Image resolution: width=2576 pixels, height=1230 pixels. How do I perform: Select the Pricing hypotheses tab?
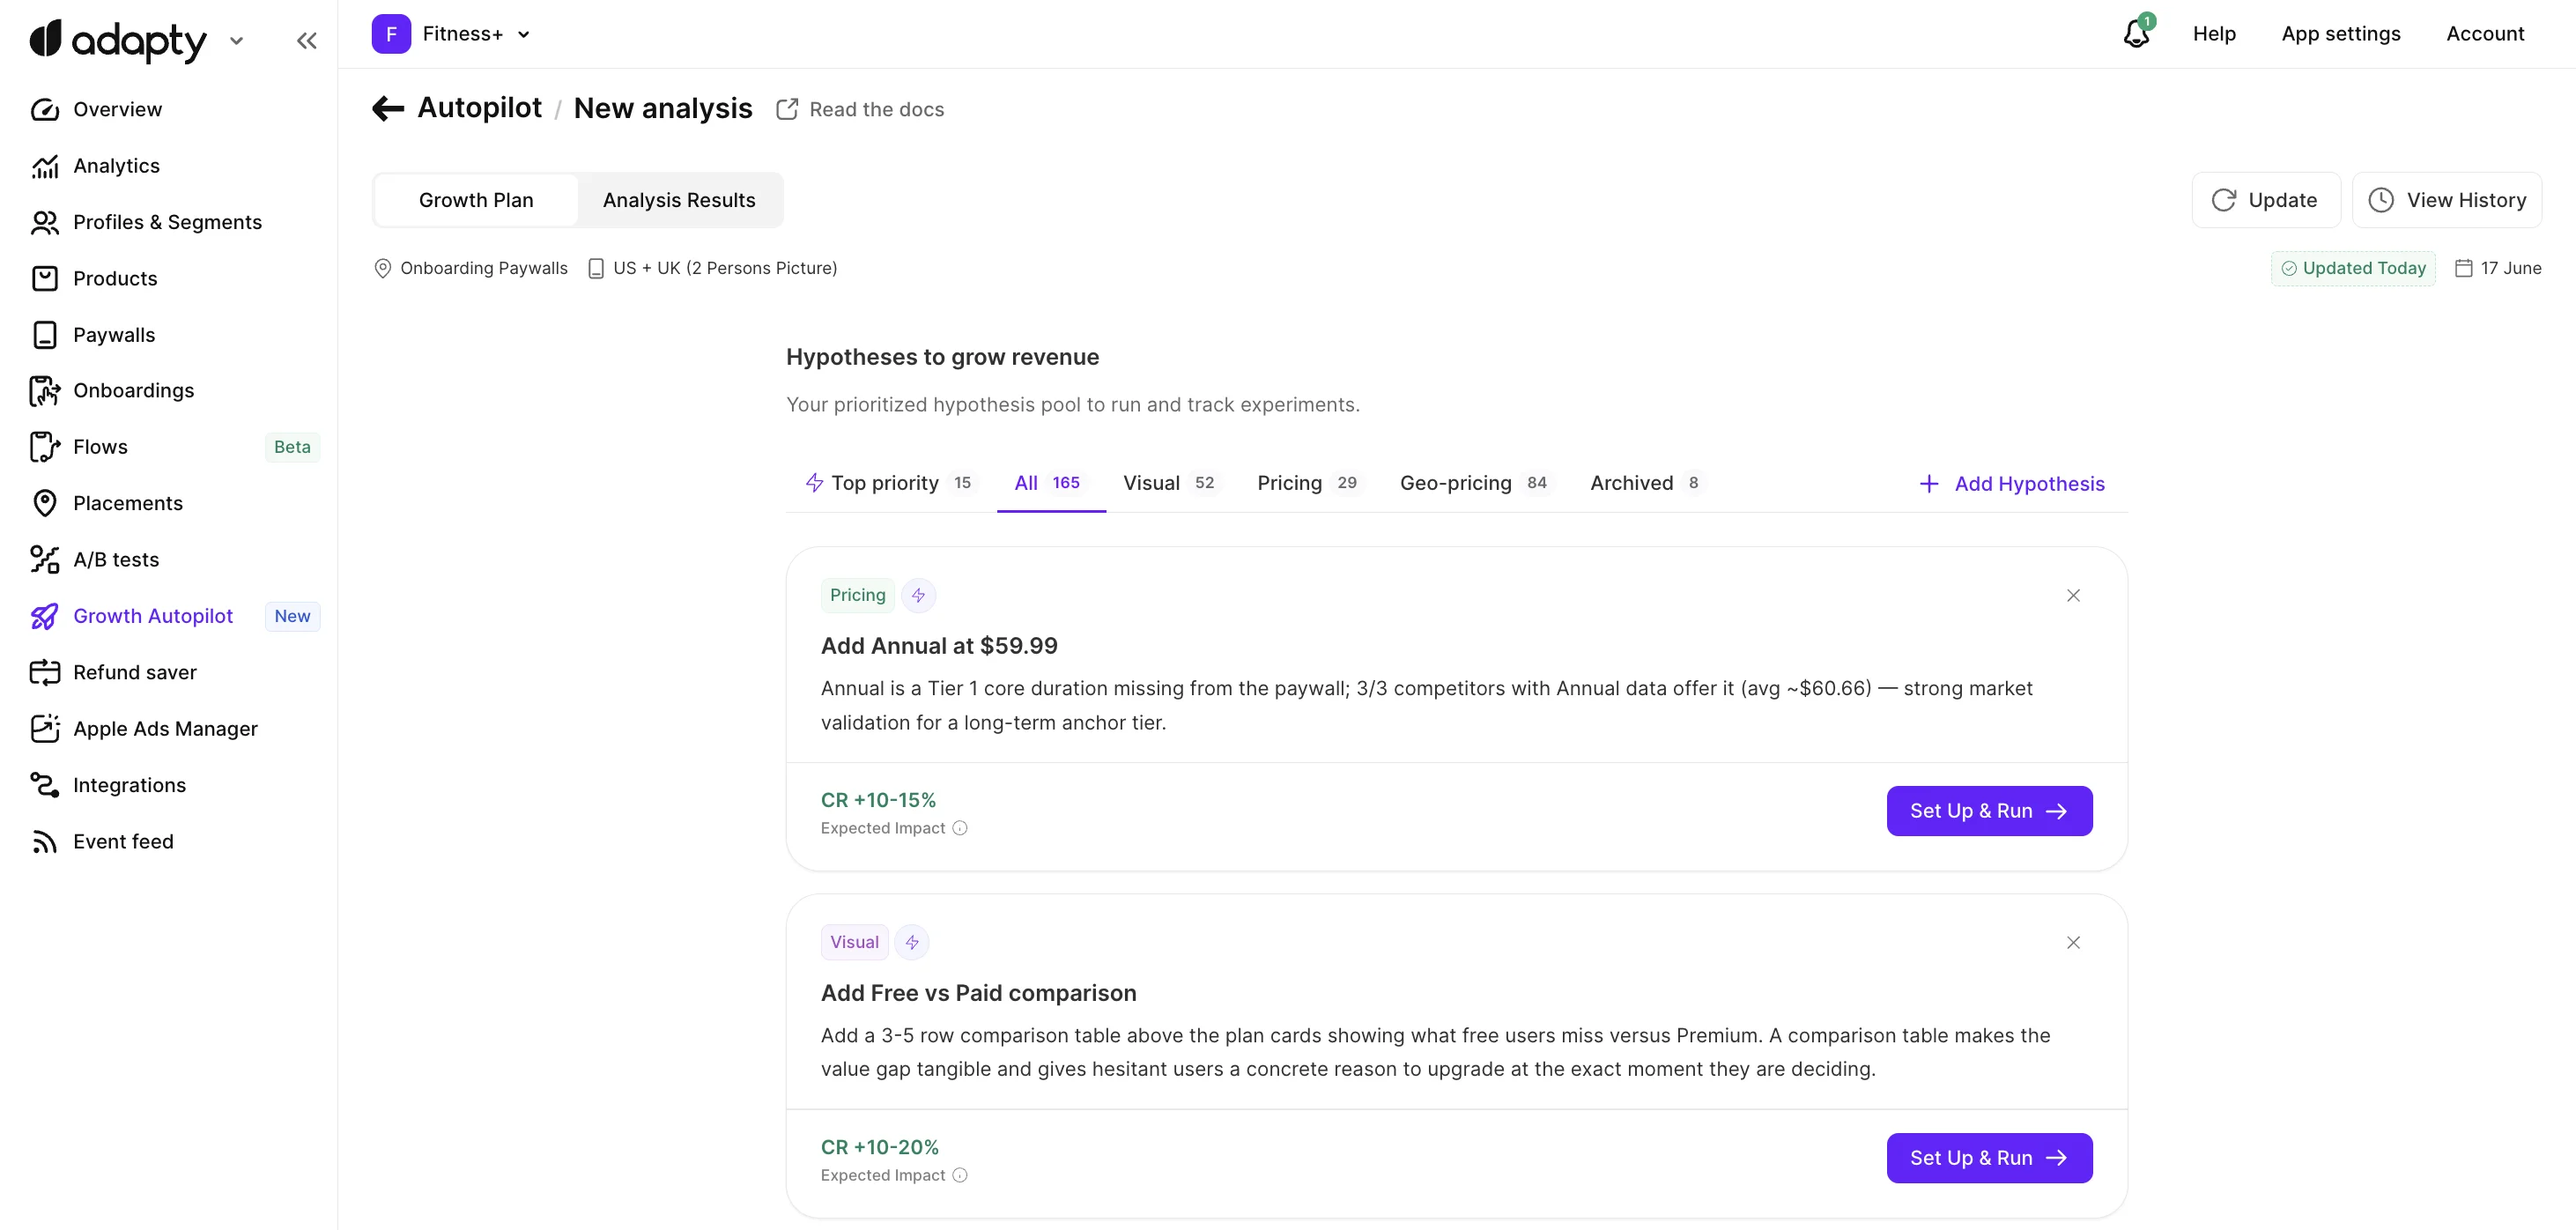(1309, 483)
